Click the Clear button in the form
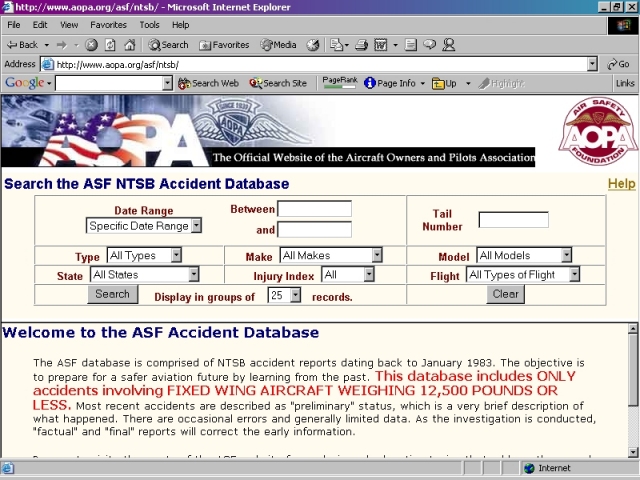 tap(505, 294)
